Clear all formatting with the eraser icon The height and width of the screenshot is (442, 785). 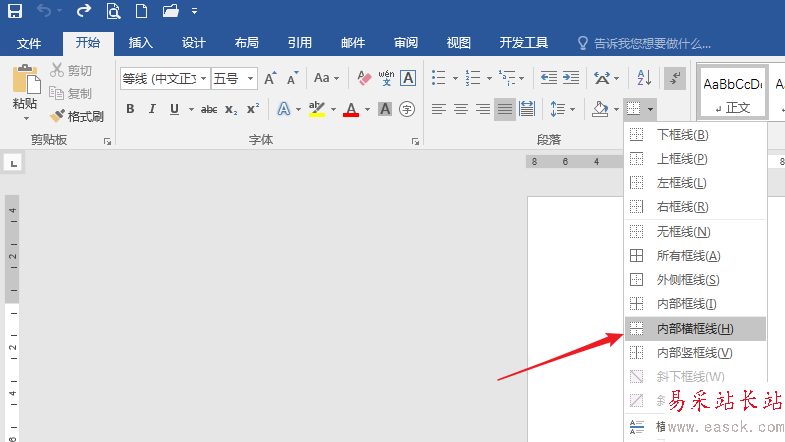tap(364, 79)
